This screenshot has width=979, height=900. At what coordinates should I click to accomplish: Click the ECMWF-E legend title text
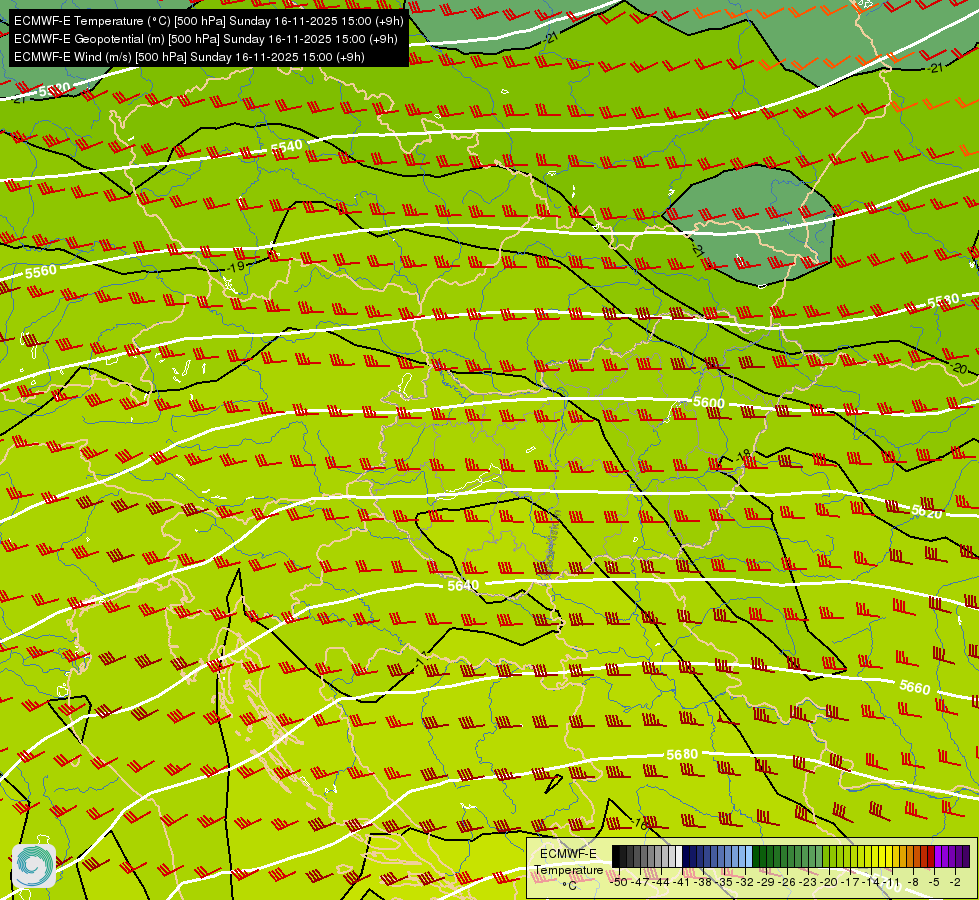(568, 854)
